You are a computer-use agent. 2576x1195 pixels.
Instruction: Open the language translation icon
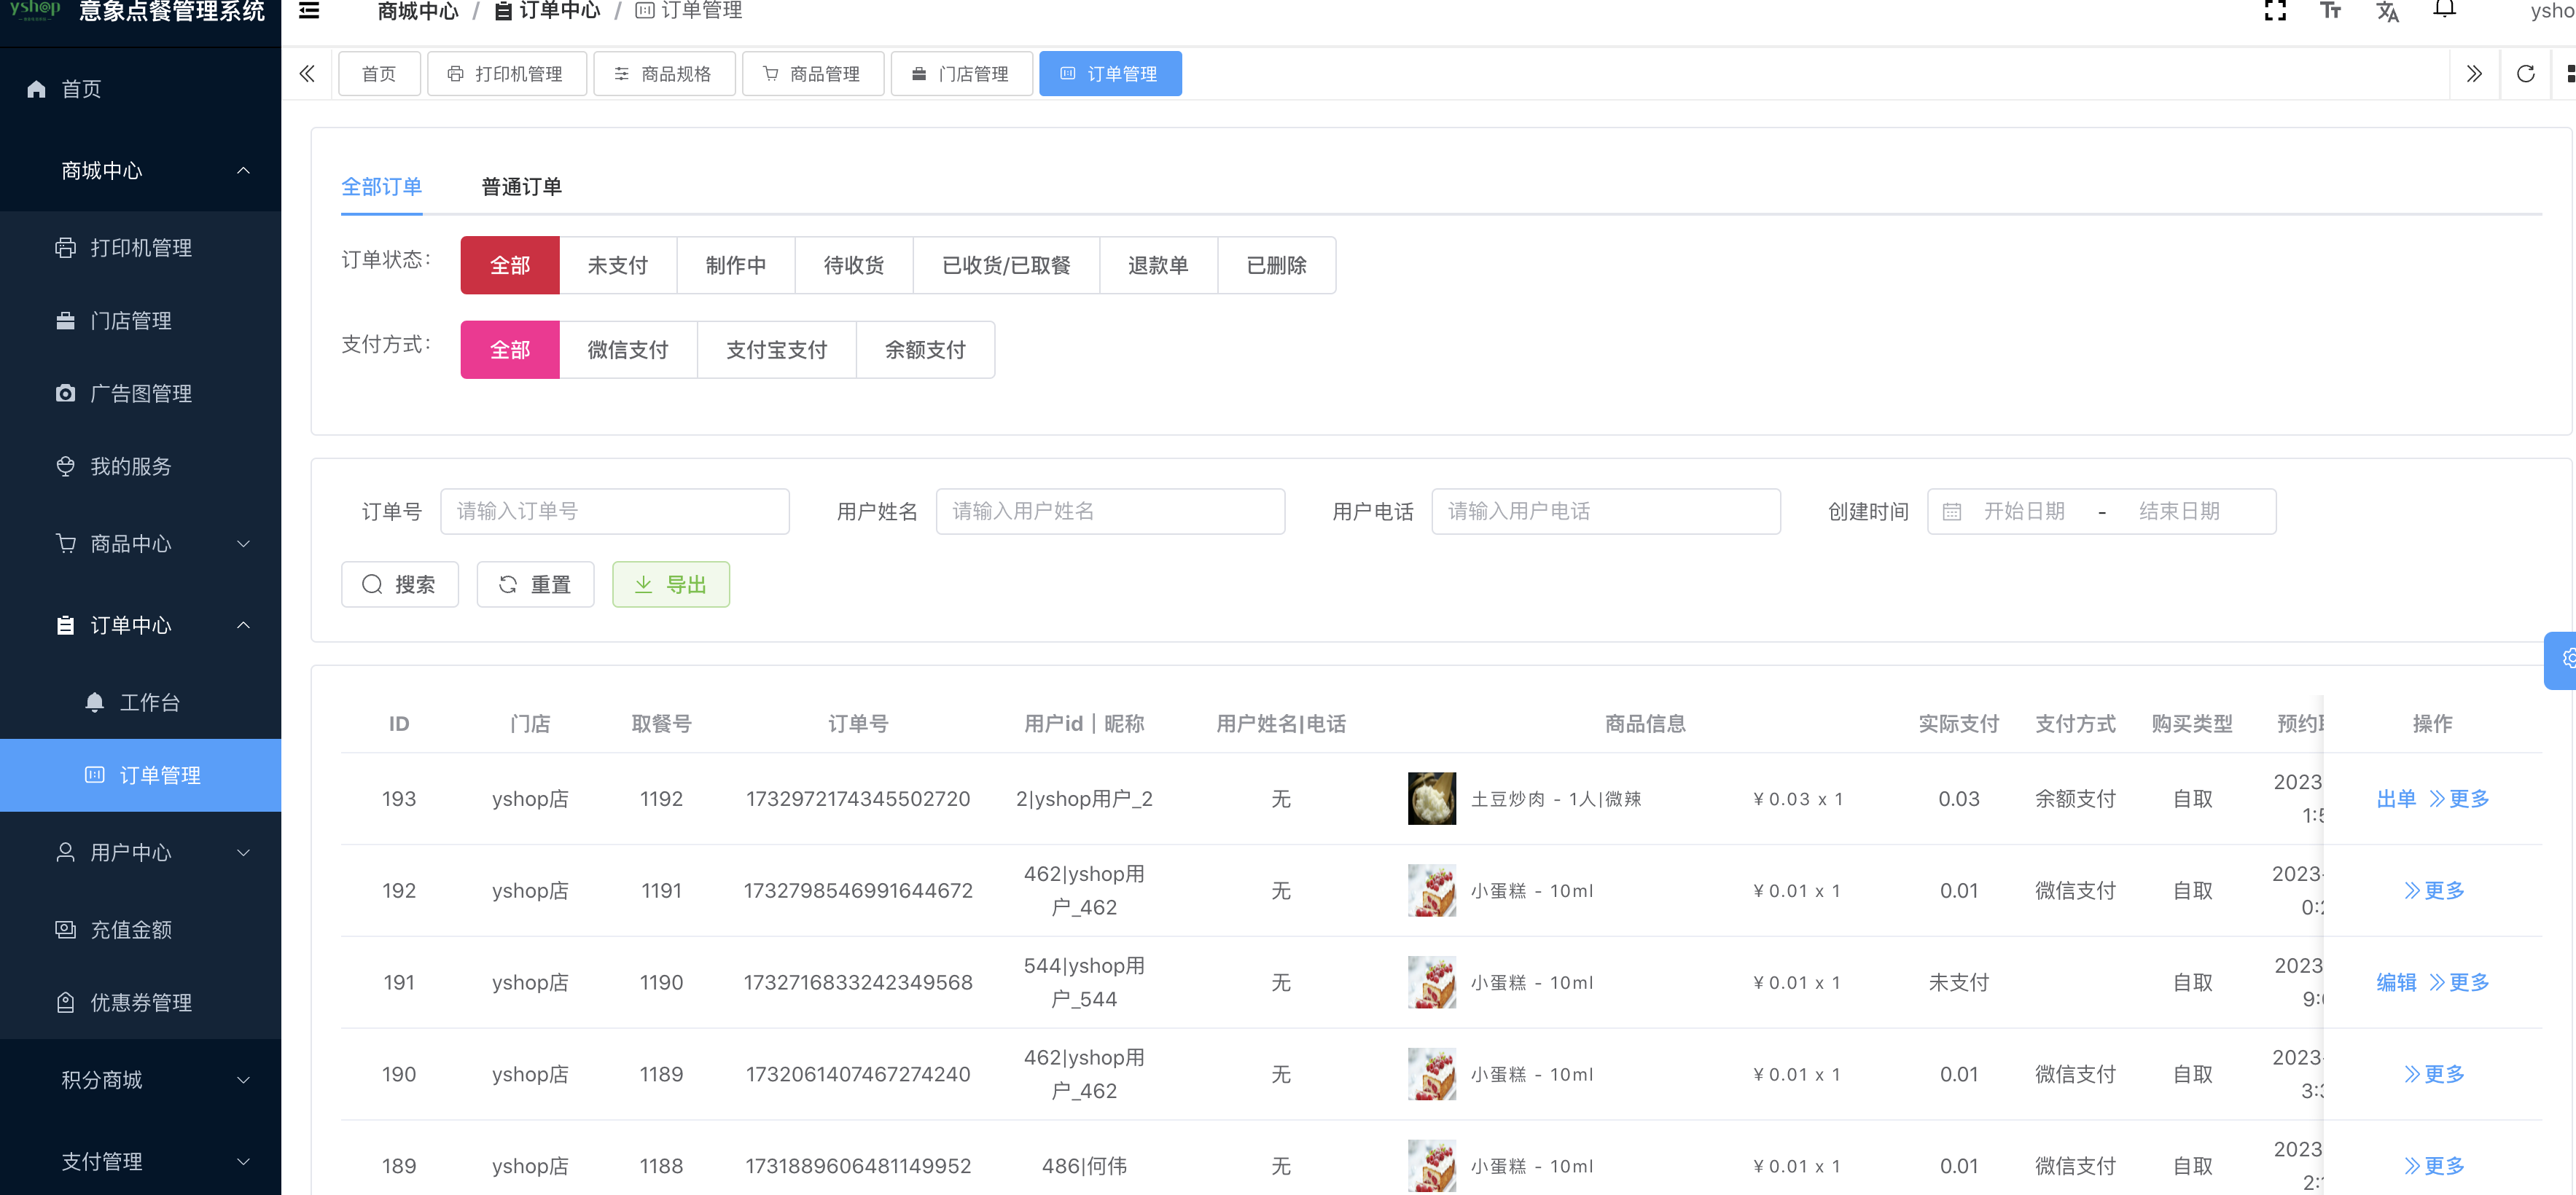(x=2387, y=11)
